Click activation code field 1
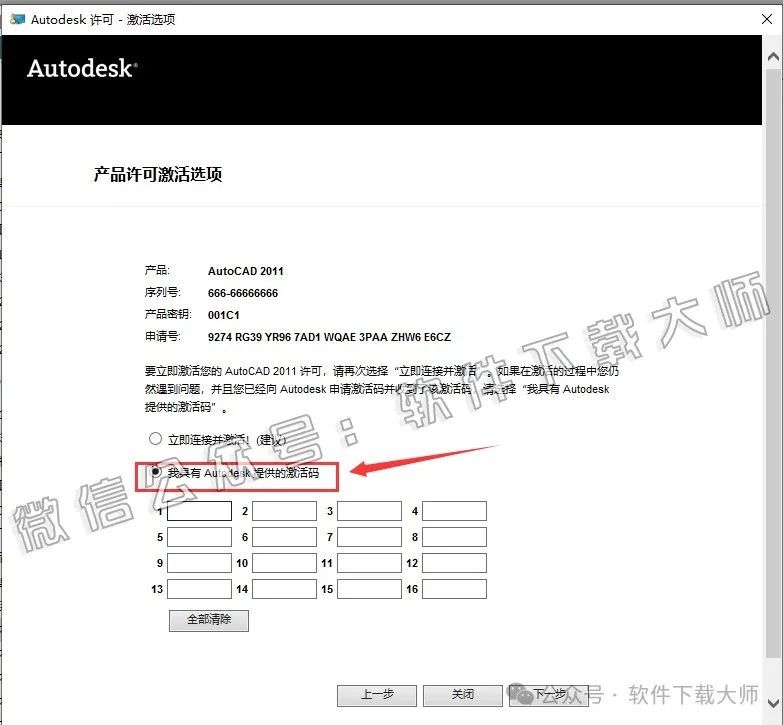Screen dimensions: 783x725 (x=199, y=511)
